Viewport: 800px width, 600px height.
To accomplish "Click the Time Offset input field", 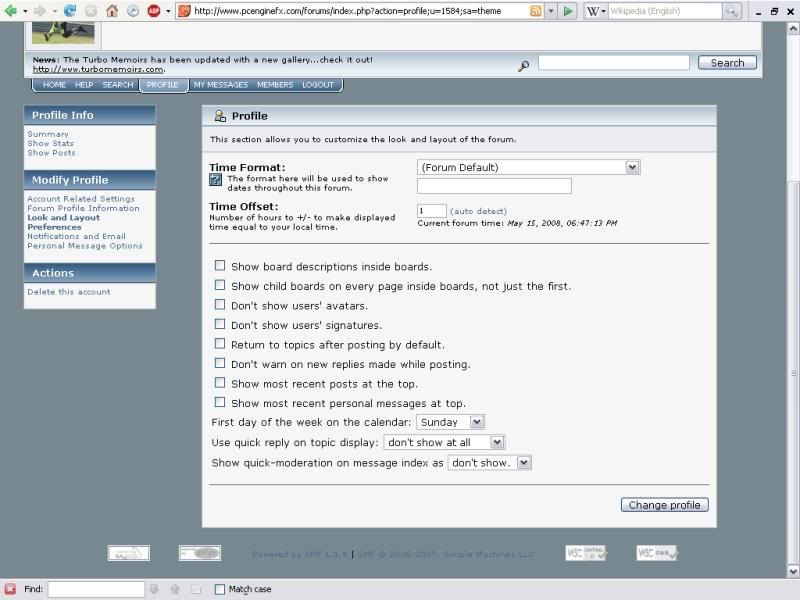I will tap(432, 211).
